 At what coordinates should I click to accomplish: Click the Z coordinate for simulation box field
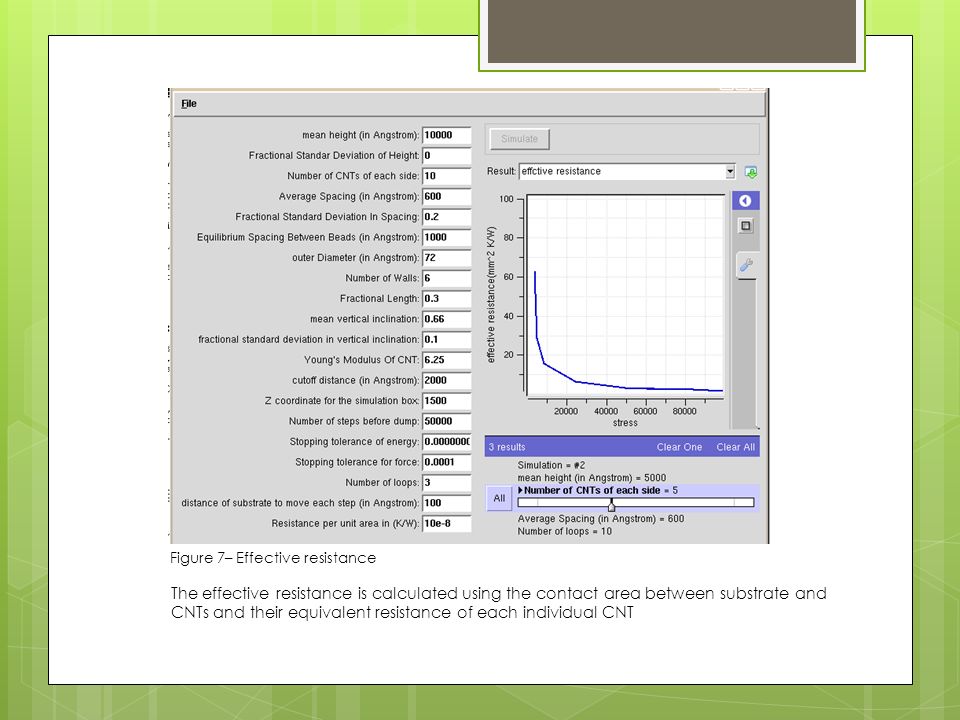[446, 401]
